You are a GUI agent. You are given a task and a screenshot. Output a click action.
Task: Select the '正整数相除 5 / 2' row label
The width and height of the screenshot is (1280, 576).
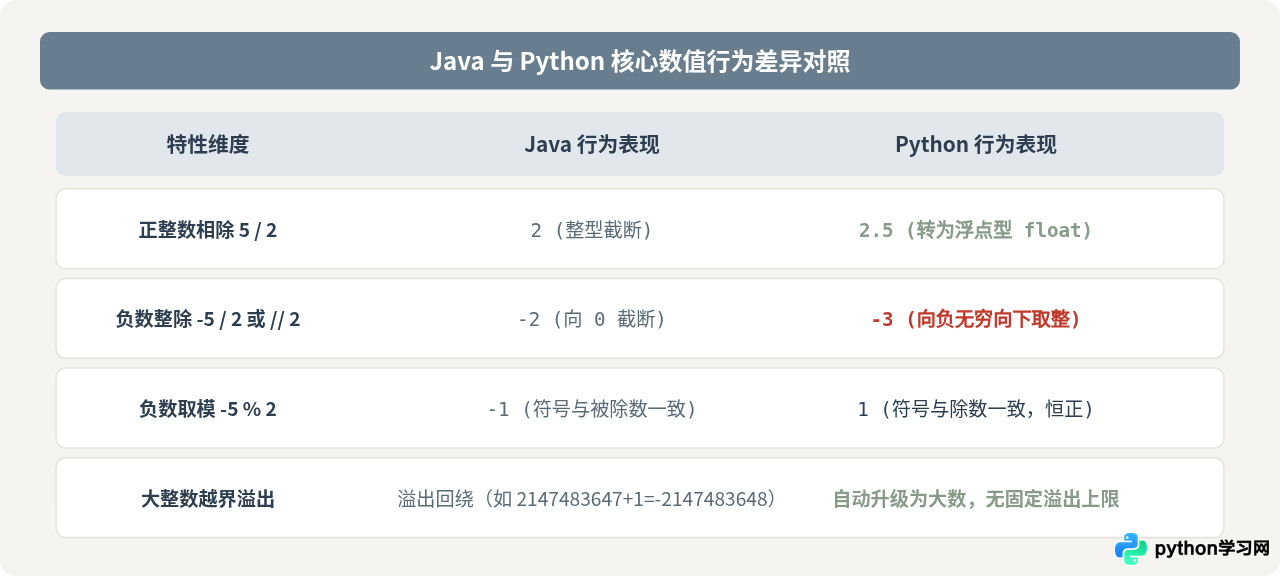coord(208,230)
